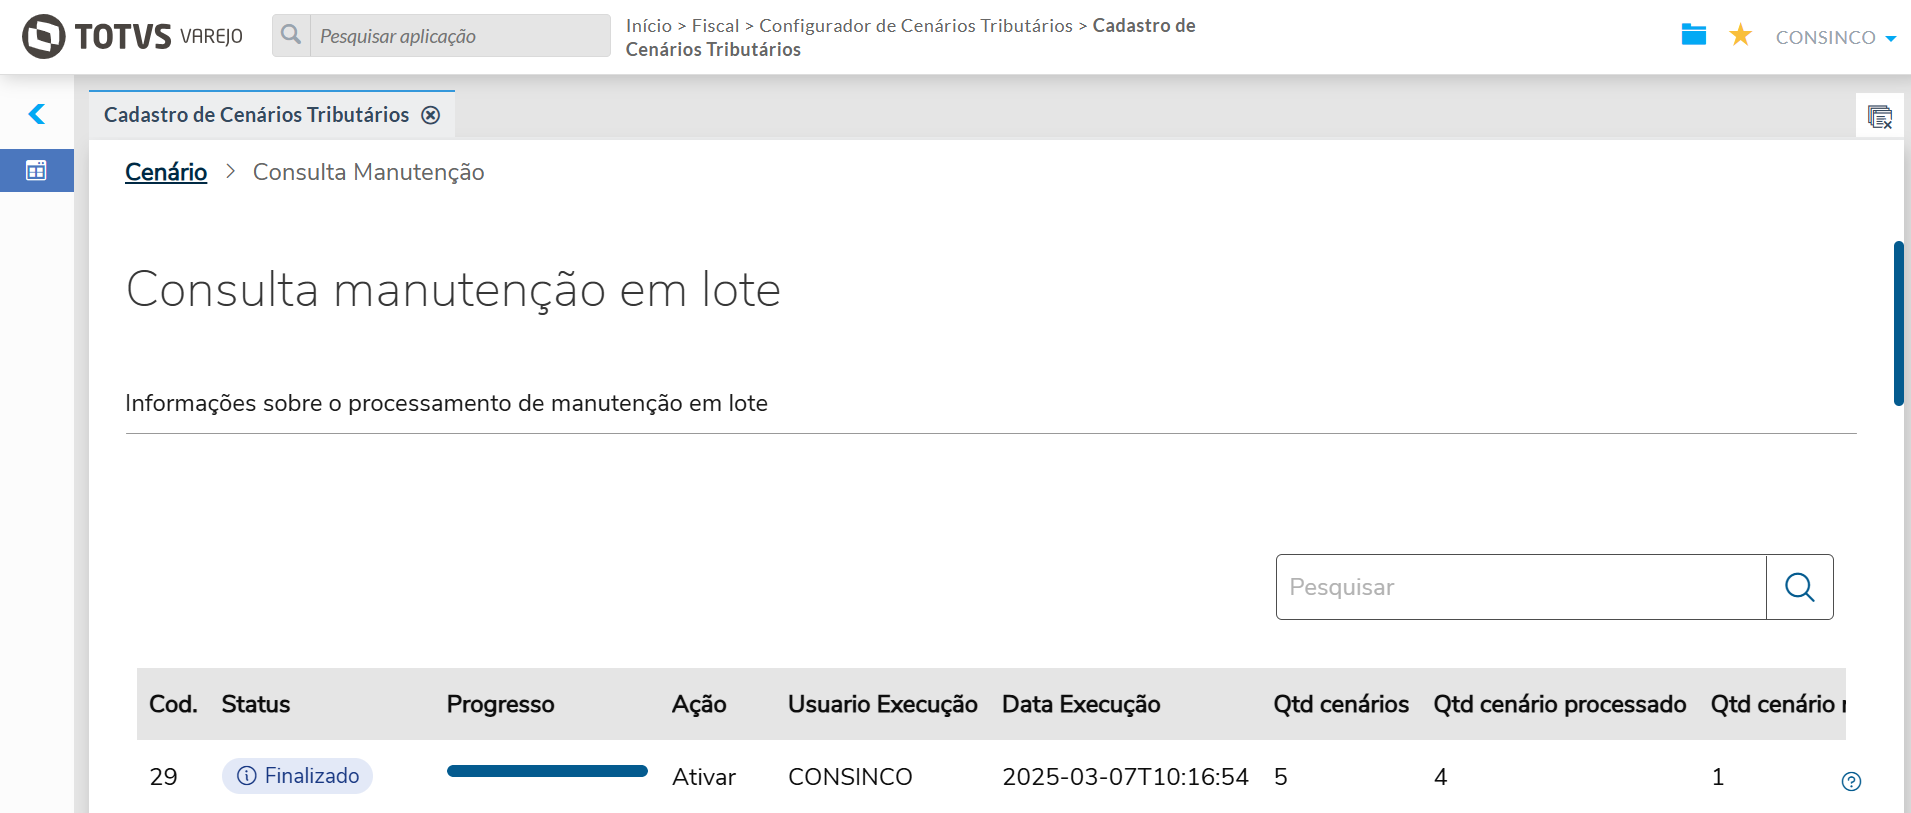Focus the Pesquisar table search input

[1520, 587]
